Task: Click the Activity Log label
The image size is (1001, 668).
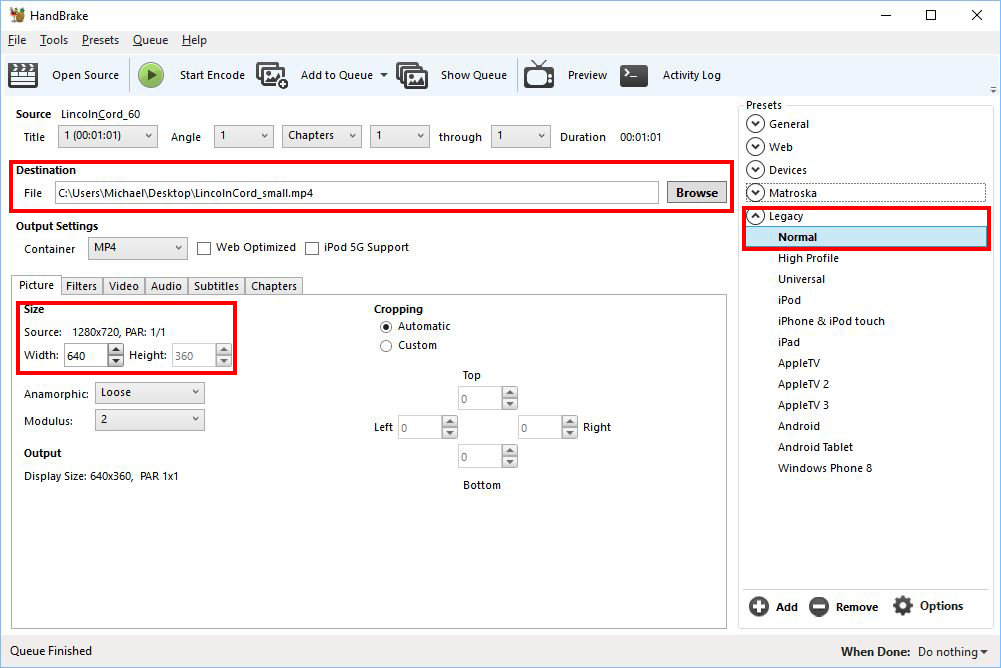Action: tap(691, 75)
